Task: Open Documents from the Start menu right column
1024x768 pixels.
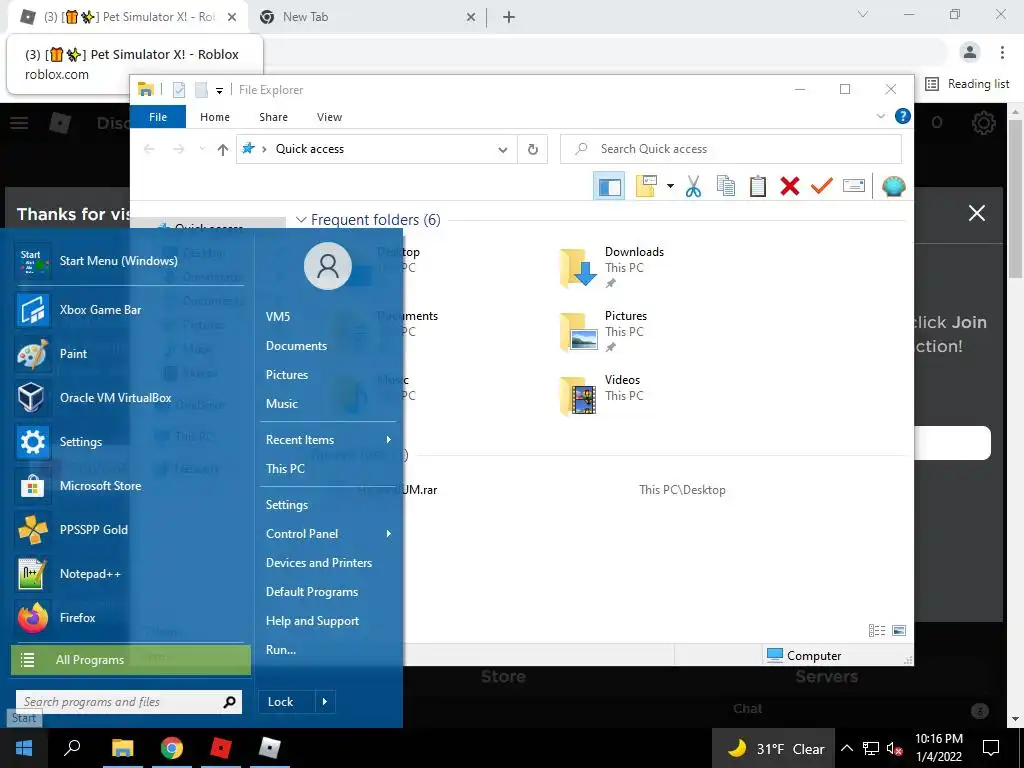Action: pyautogui.click(x=296, y=345)
